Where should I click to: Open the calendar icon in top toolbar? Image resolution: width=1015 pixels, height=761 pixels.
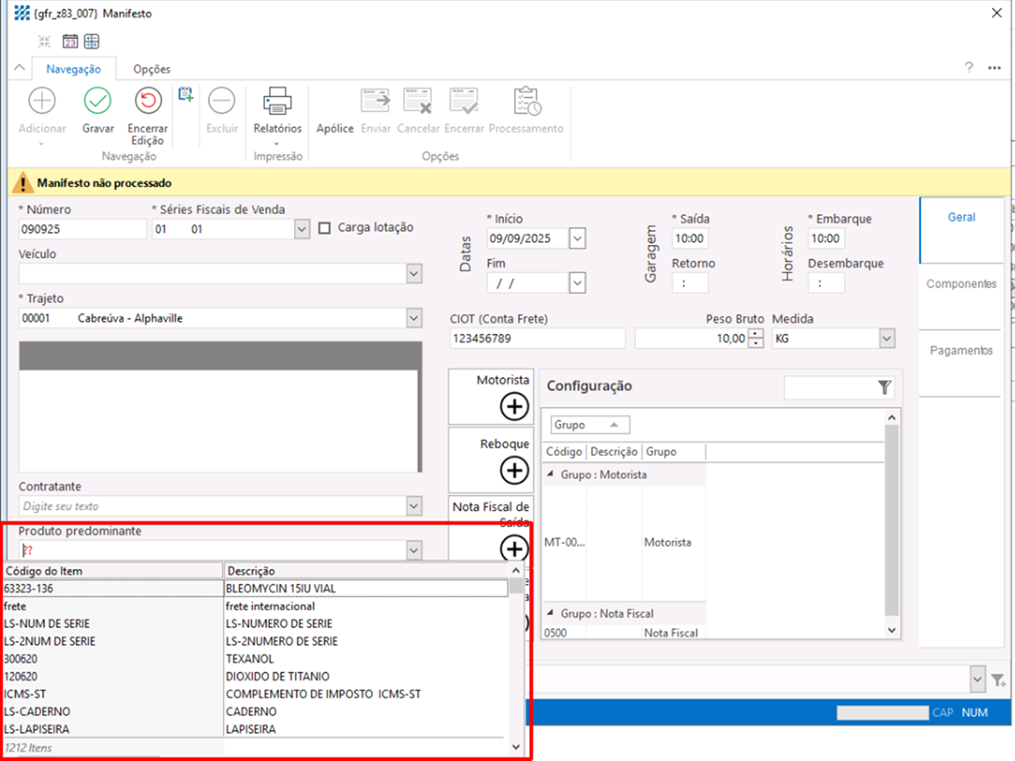tap(70, 41)
